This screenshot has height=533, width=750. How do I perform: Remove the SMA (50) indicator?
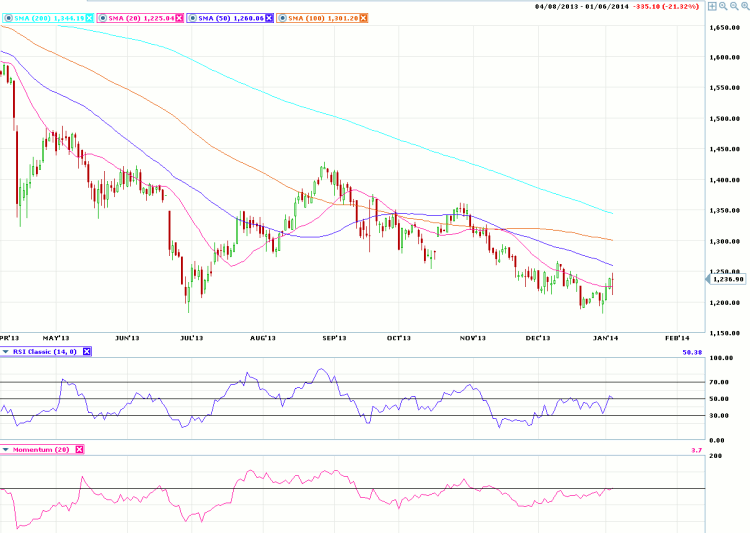tap(266, 18)
